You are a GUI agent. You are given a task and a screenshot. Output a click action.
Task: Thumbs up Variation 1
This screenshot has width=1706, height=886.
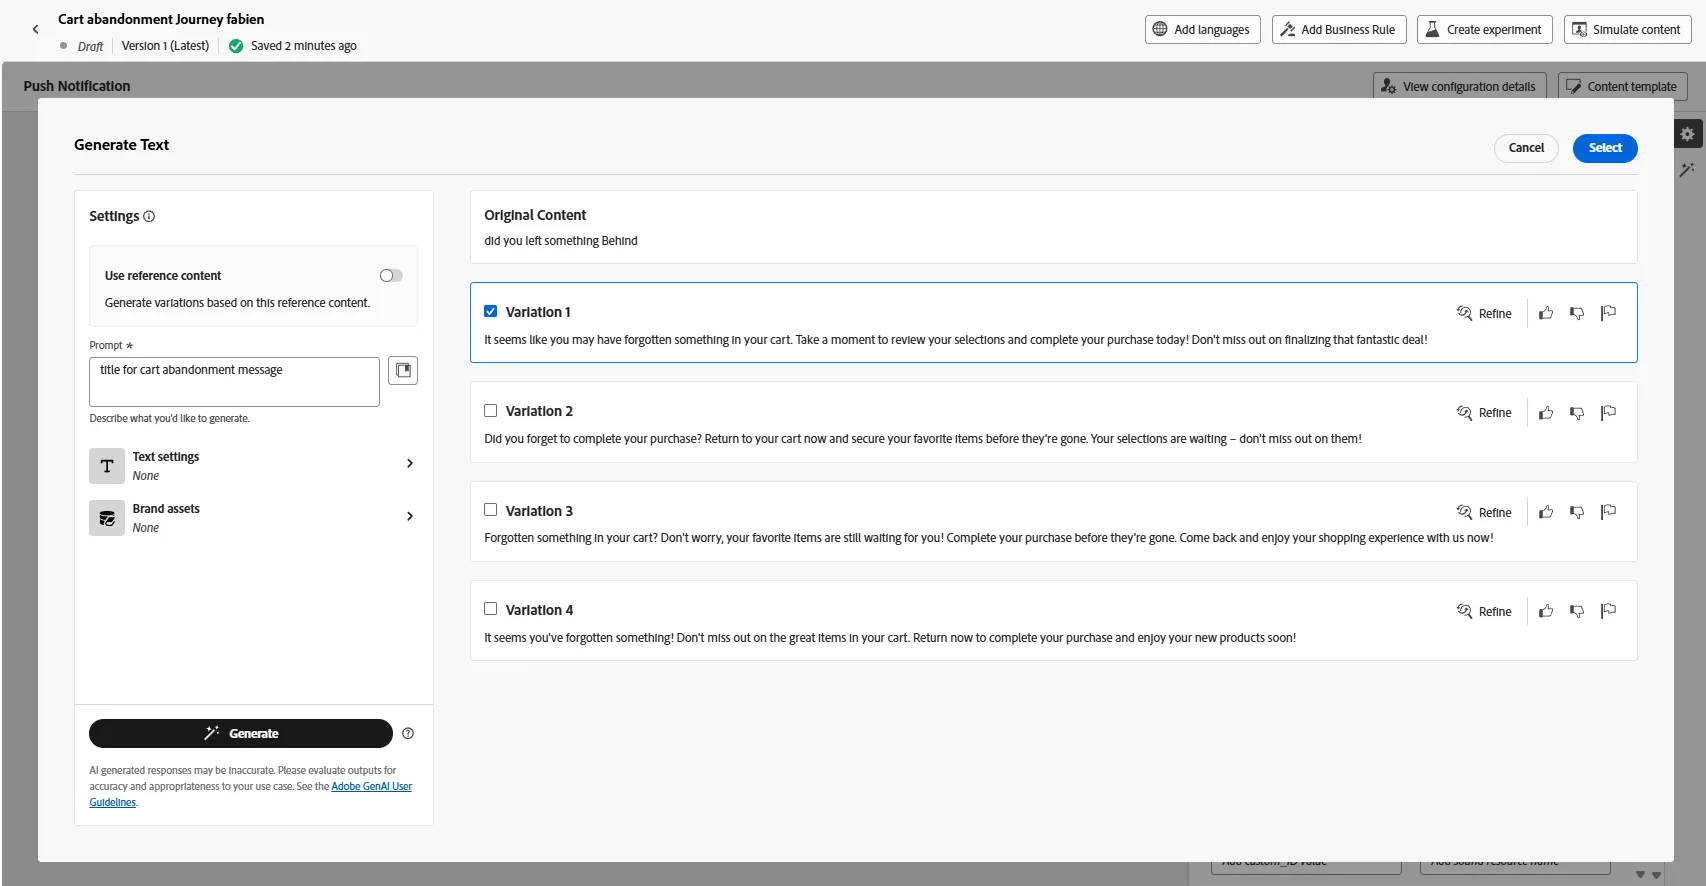(x=1546, y=313)
